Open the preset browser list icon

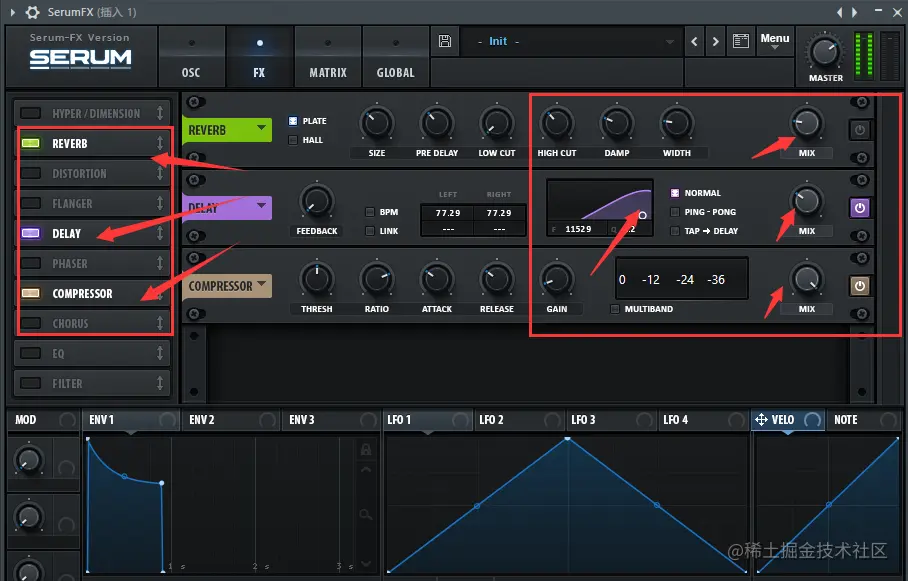tap(741, 41)
